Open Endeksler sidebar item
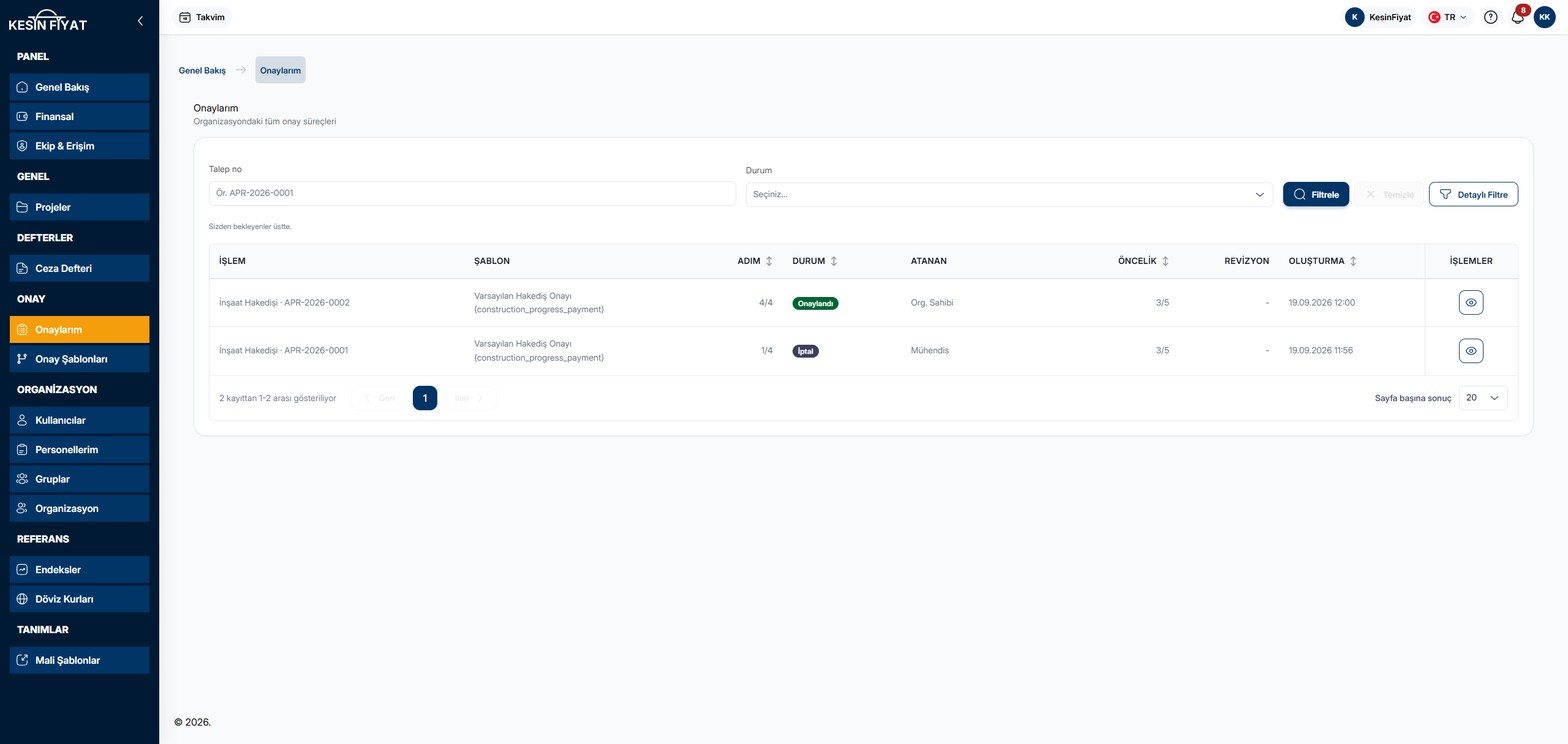The height and width of the screenshot is (744, 1568). [79, 570]
